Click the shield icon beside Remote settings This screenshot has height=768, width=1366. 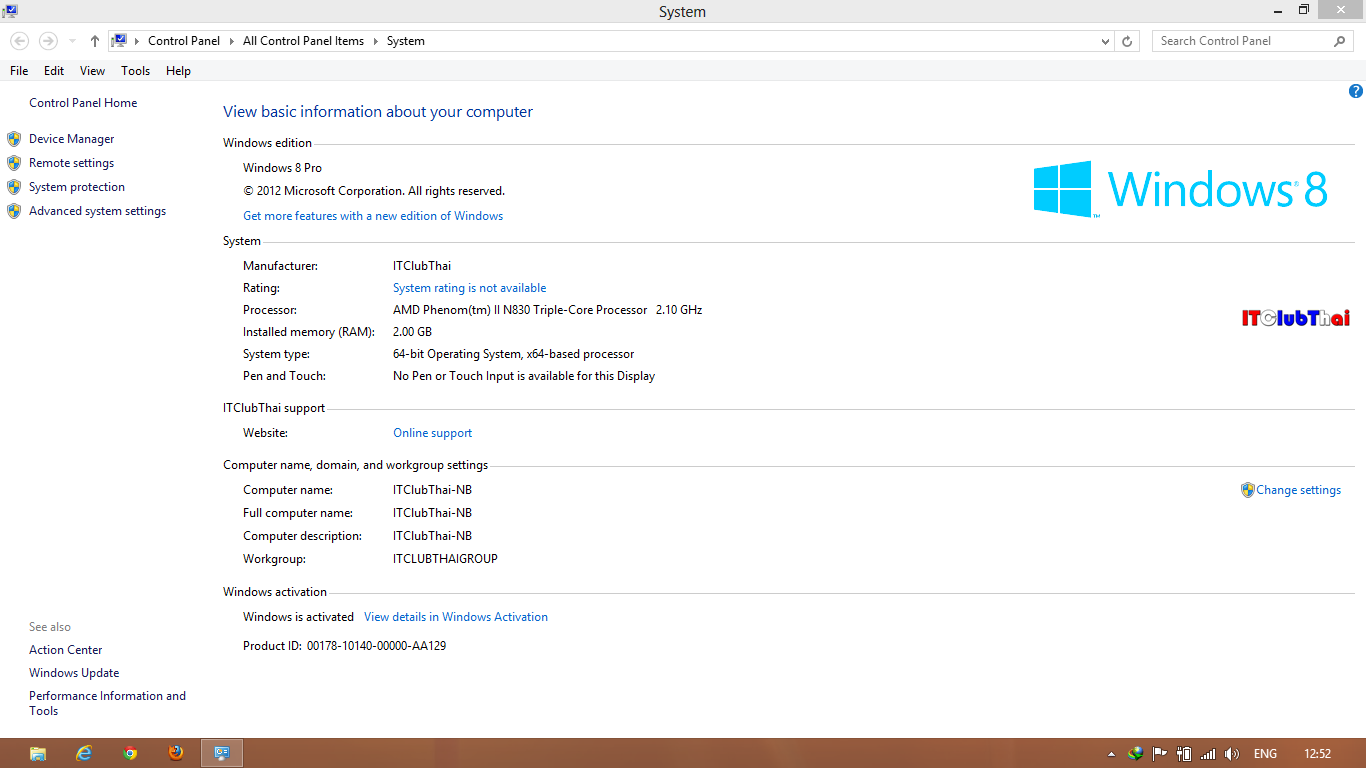point(14,163)
